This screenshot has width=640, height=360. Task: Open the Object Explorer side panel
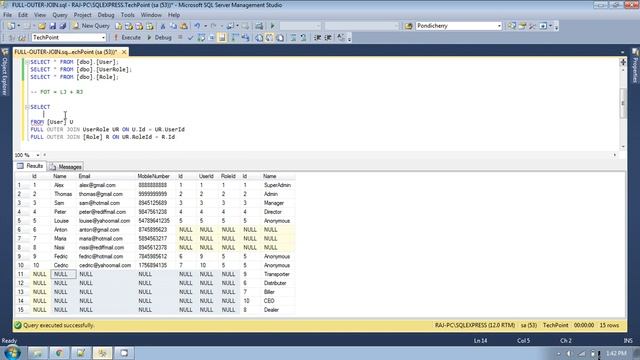pyautogui.click(x=5, y=72)
